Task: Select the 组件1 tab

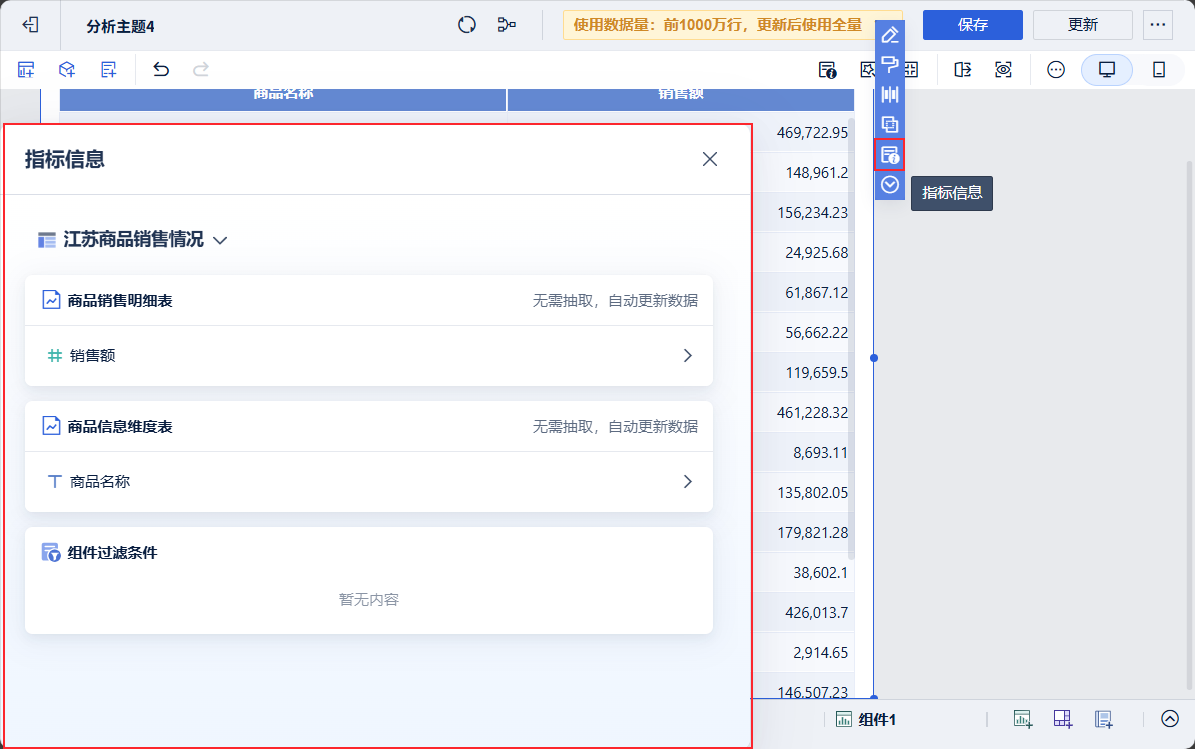Action: pyautogui.click(x=867, y=719)
